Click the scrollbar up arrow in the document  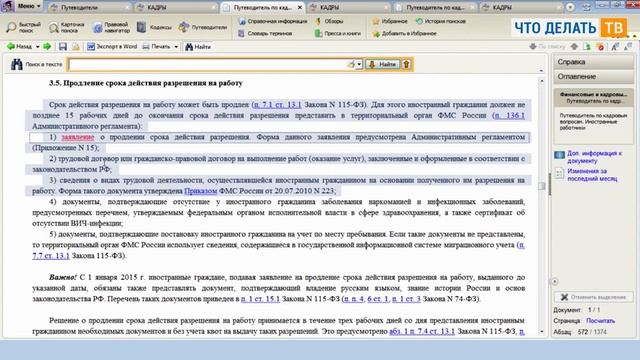542,81
